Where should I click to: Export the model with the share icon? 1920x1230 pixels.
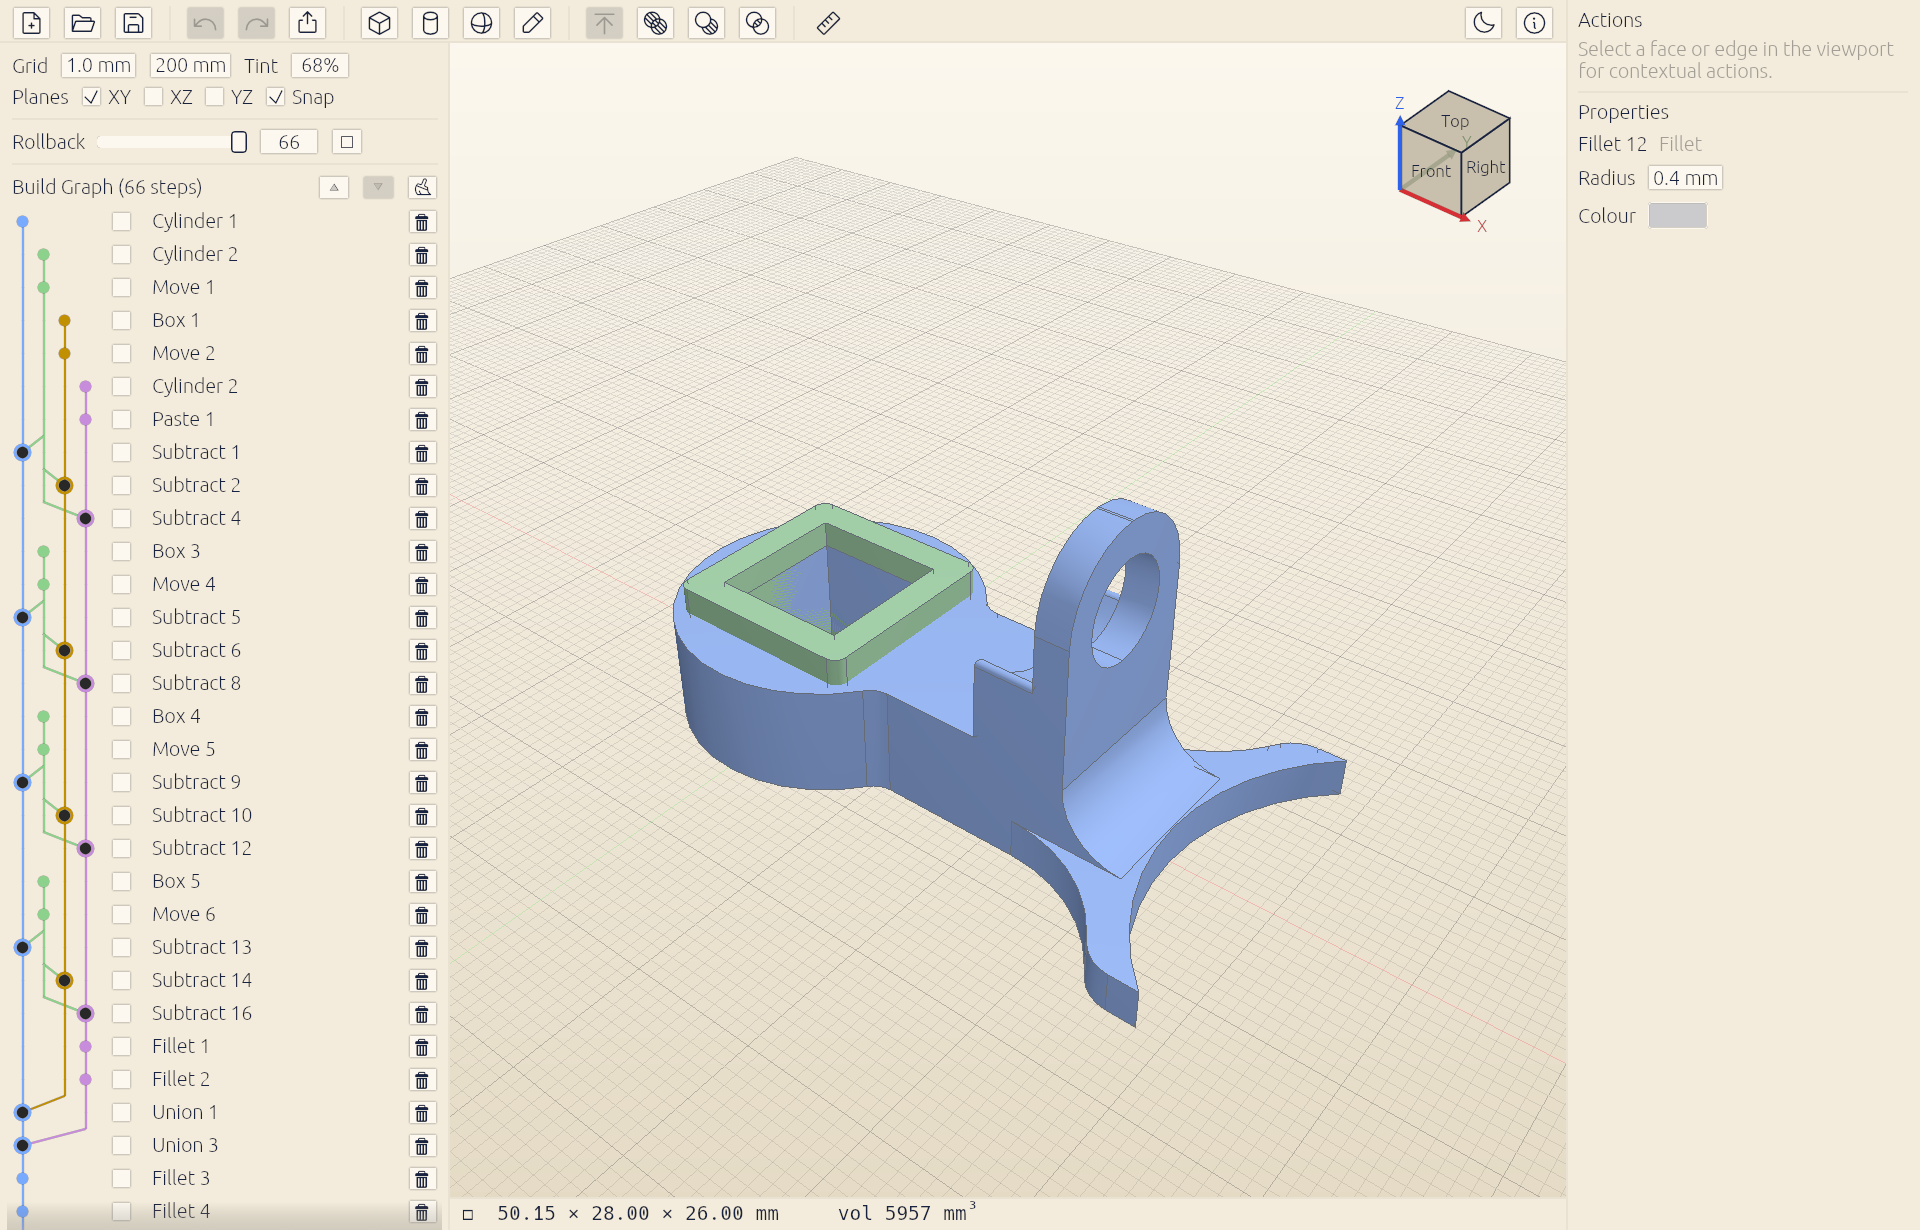[307, 23]
